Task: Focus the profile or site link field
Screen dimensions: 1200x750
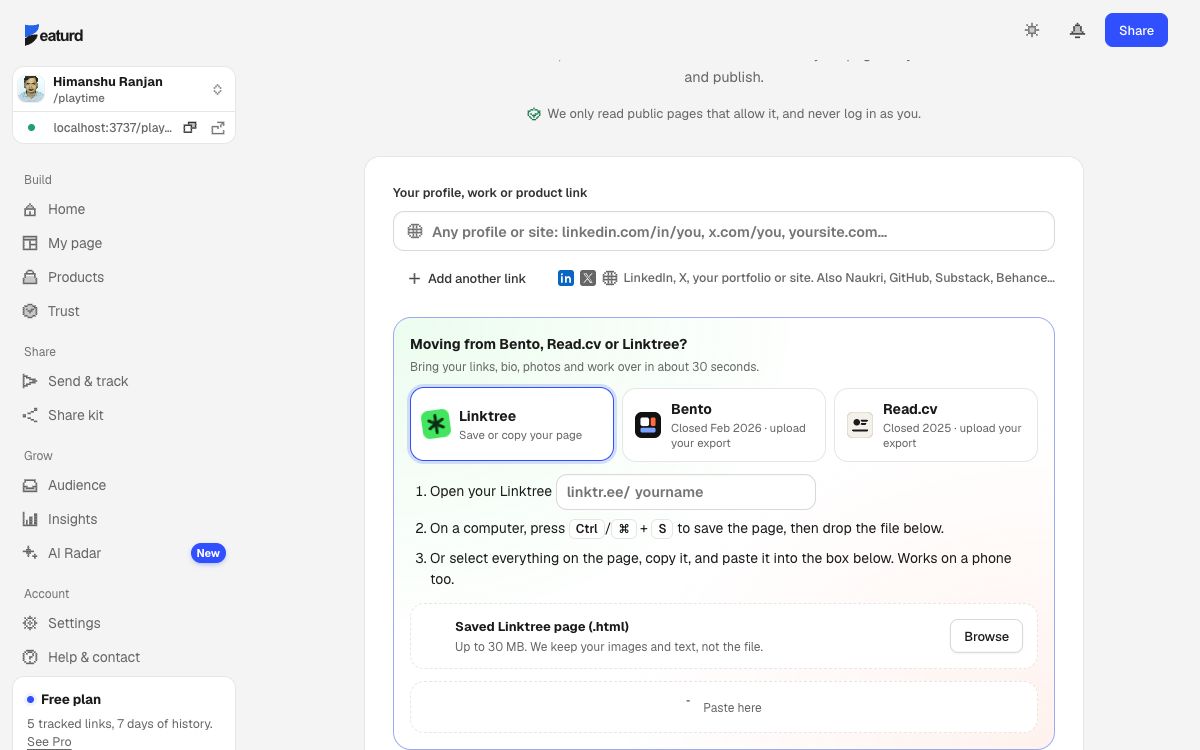Action: [x=724, y=231]
